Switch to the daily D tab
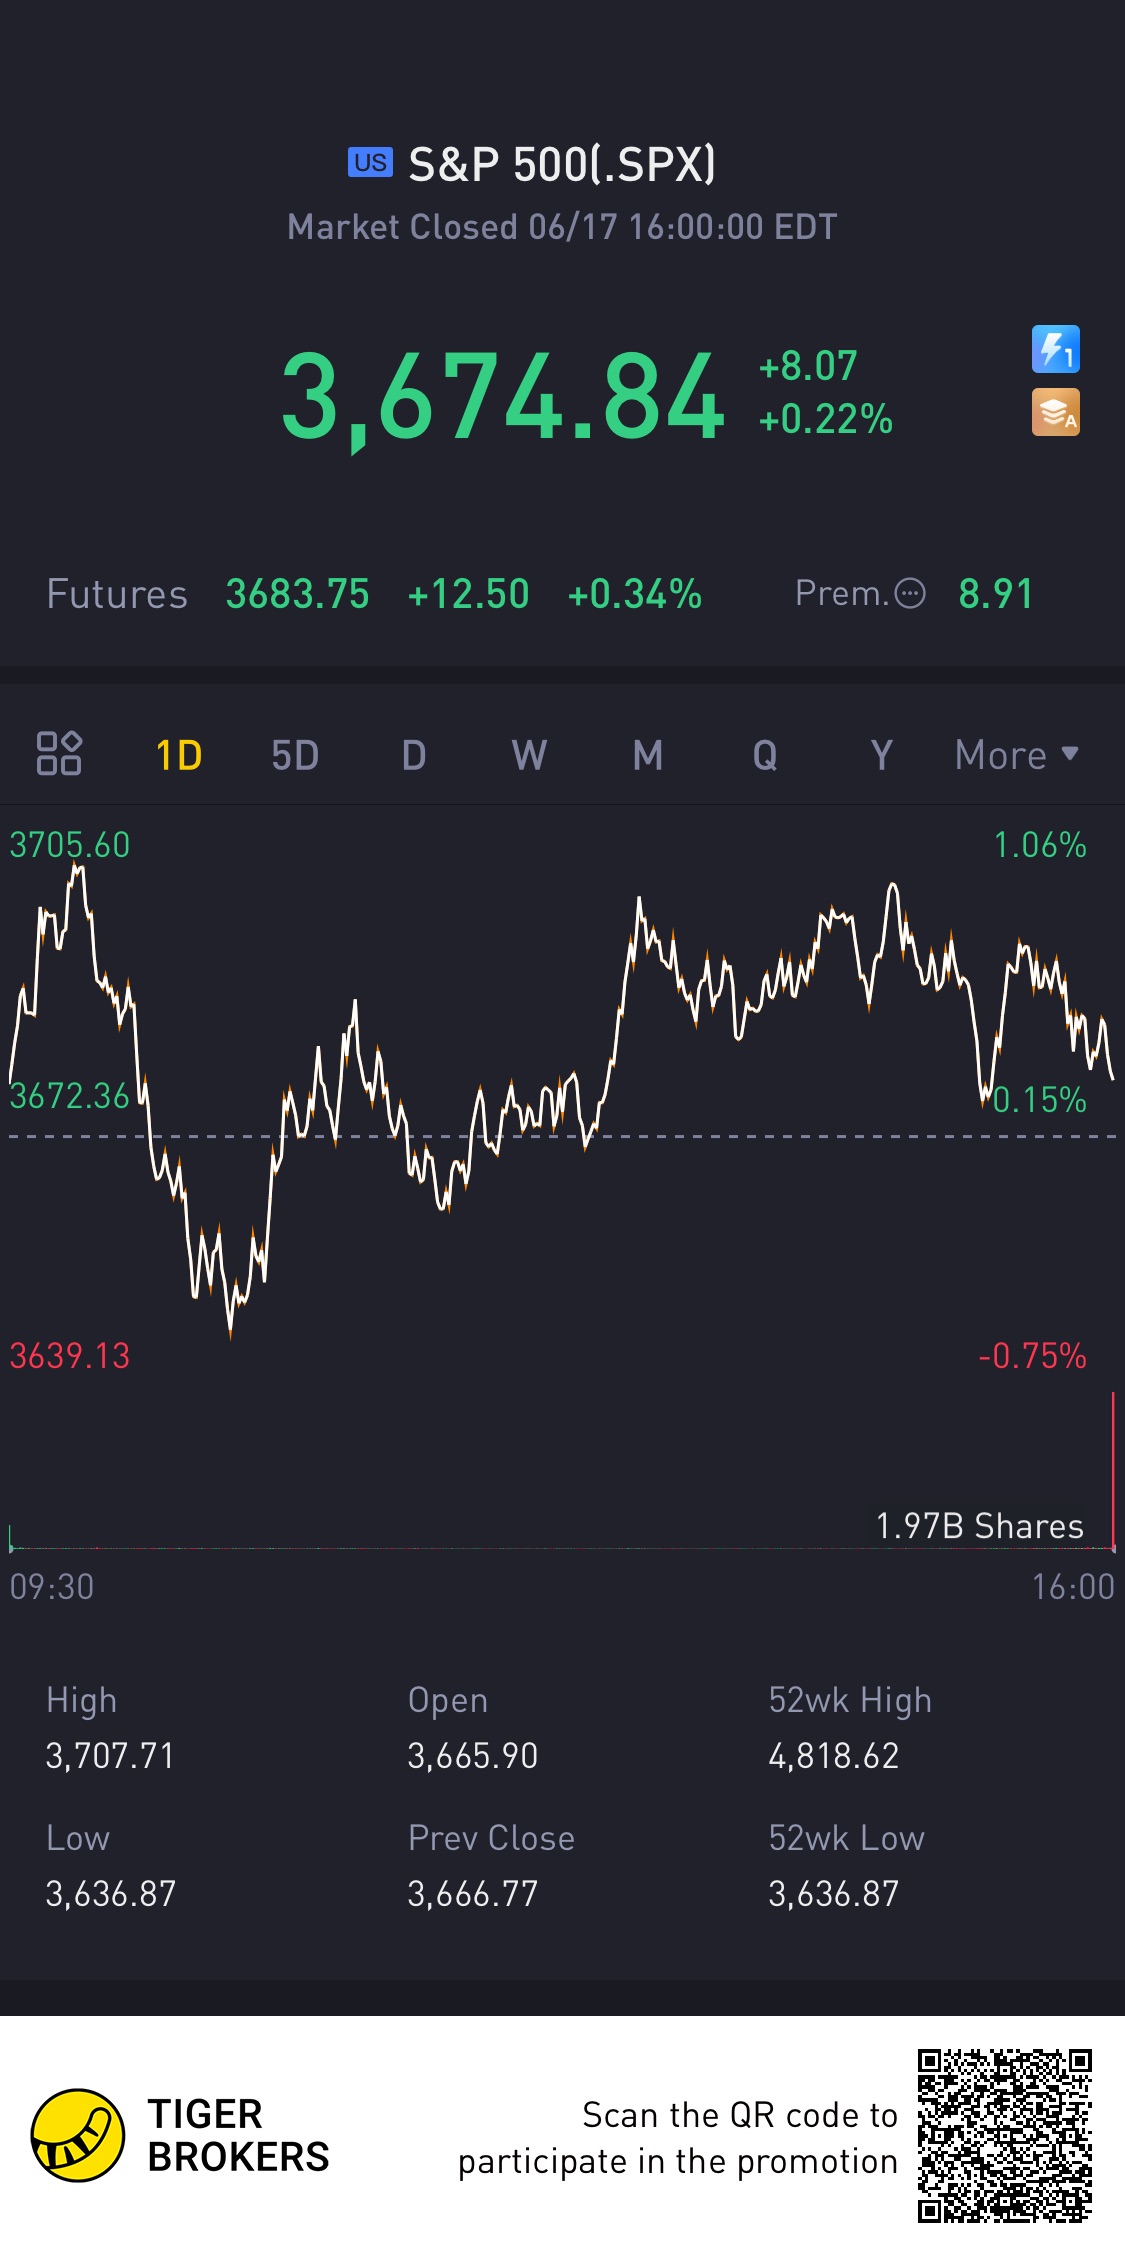 [414, 755]
